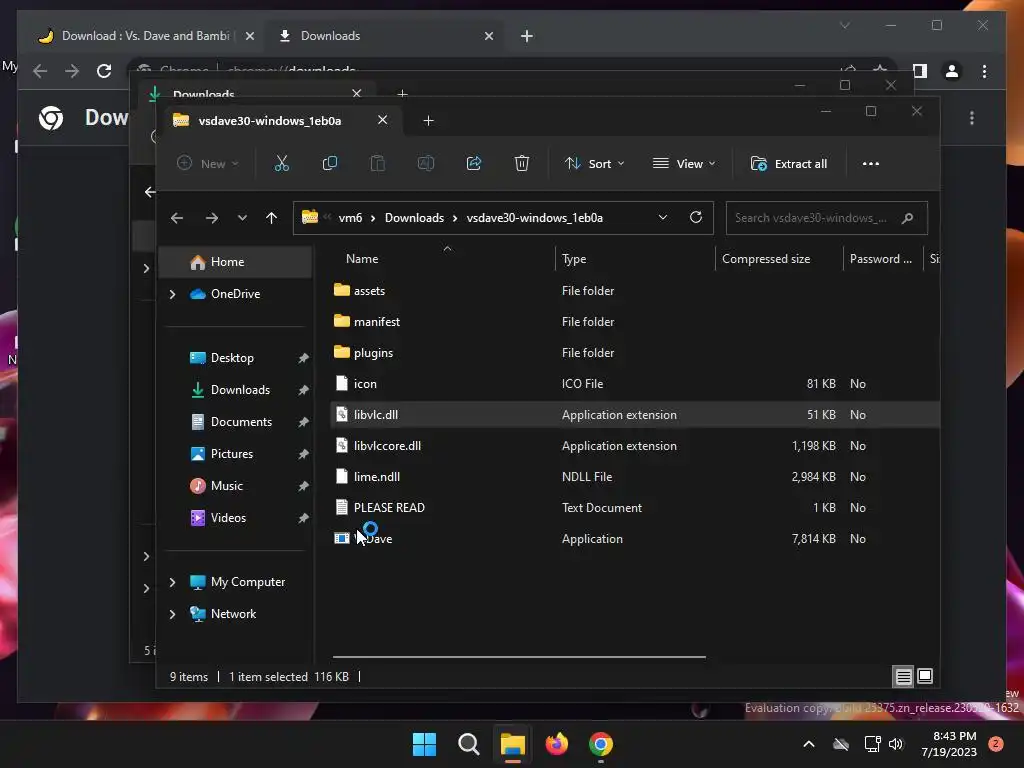Click the Paste clipboard icon
Image resolution: width=1024 pixels, height=768 pixels.
click(377, 163)
